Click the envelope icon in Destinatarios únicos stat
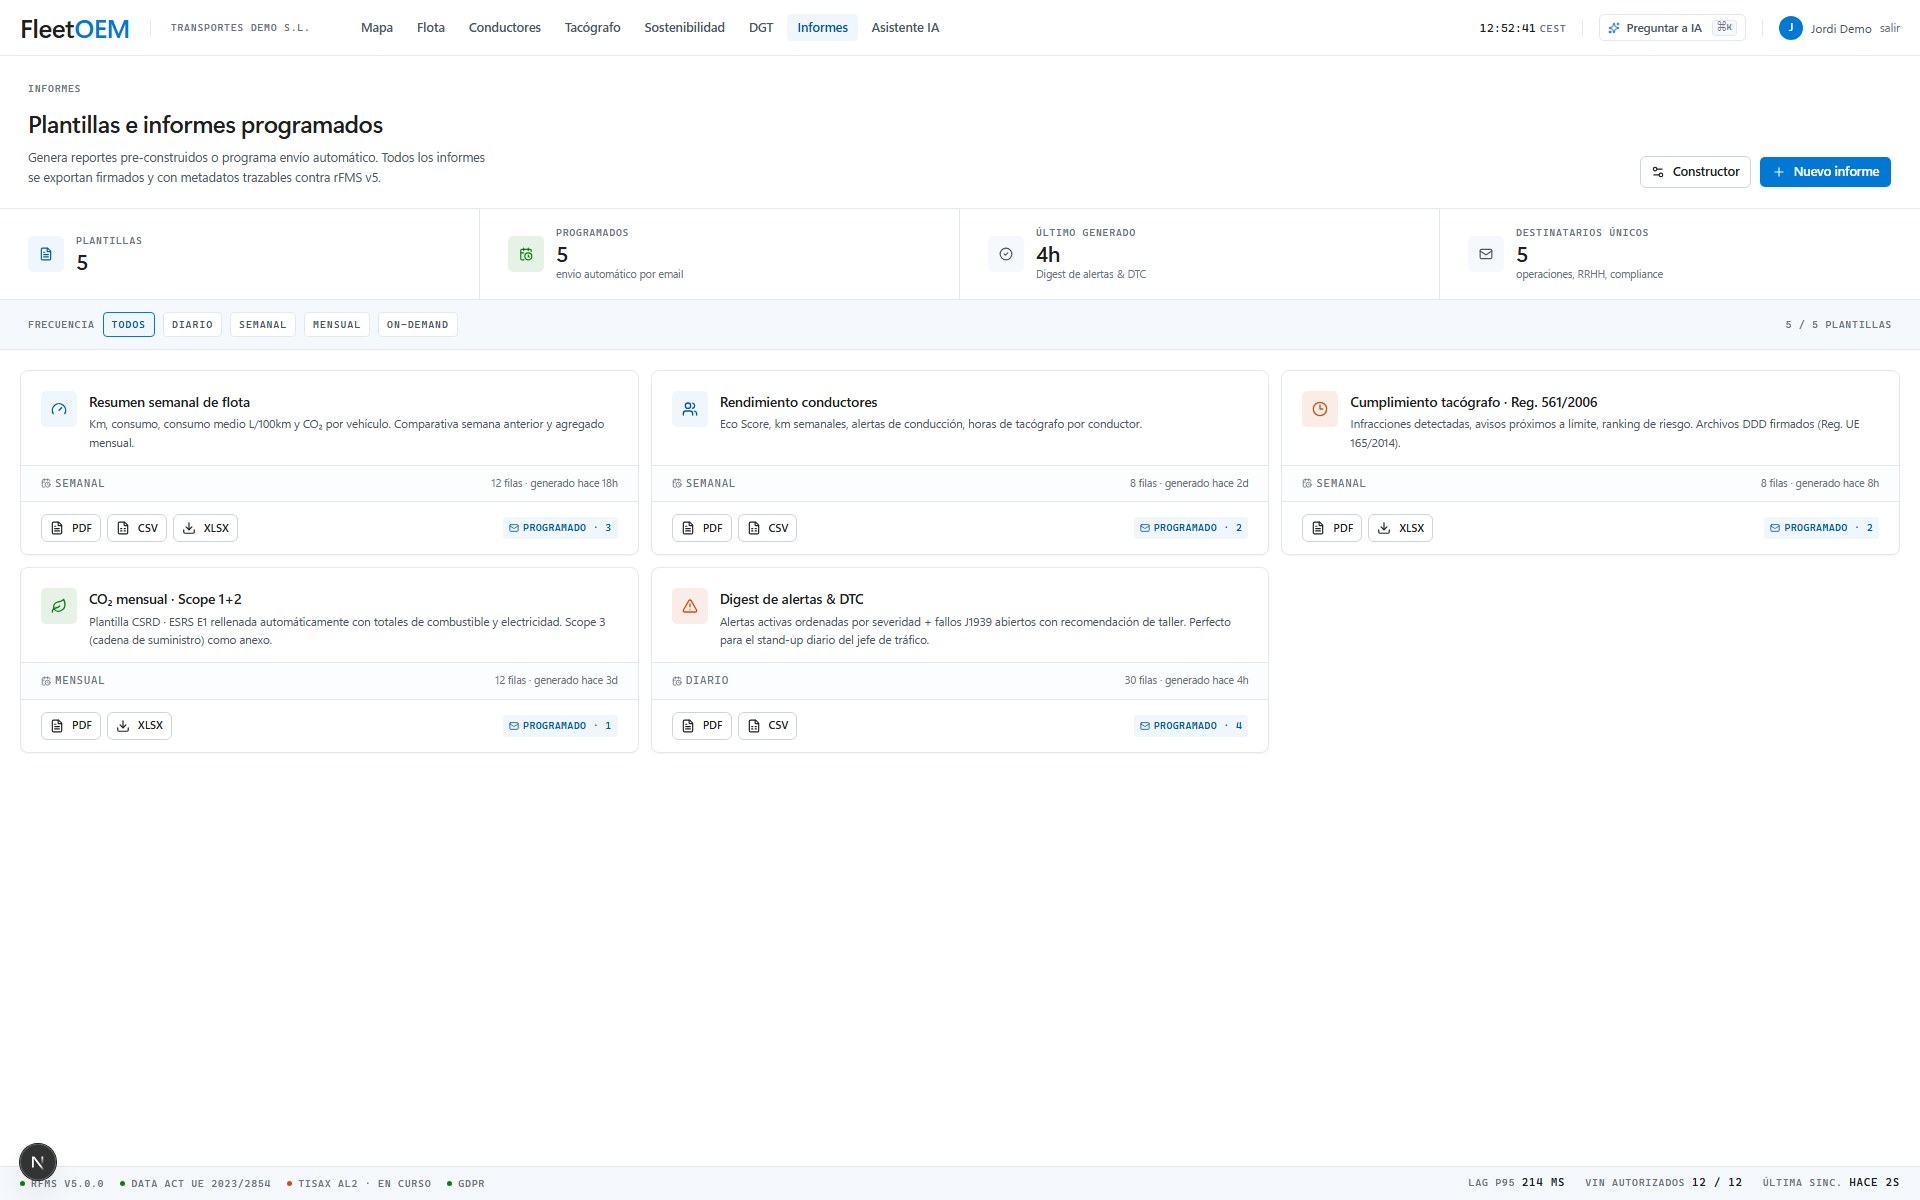1920x1200 pixels. click(1486, 254)
